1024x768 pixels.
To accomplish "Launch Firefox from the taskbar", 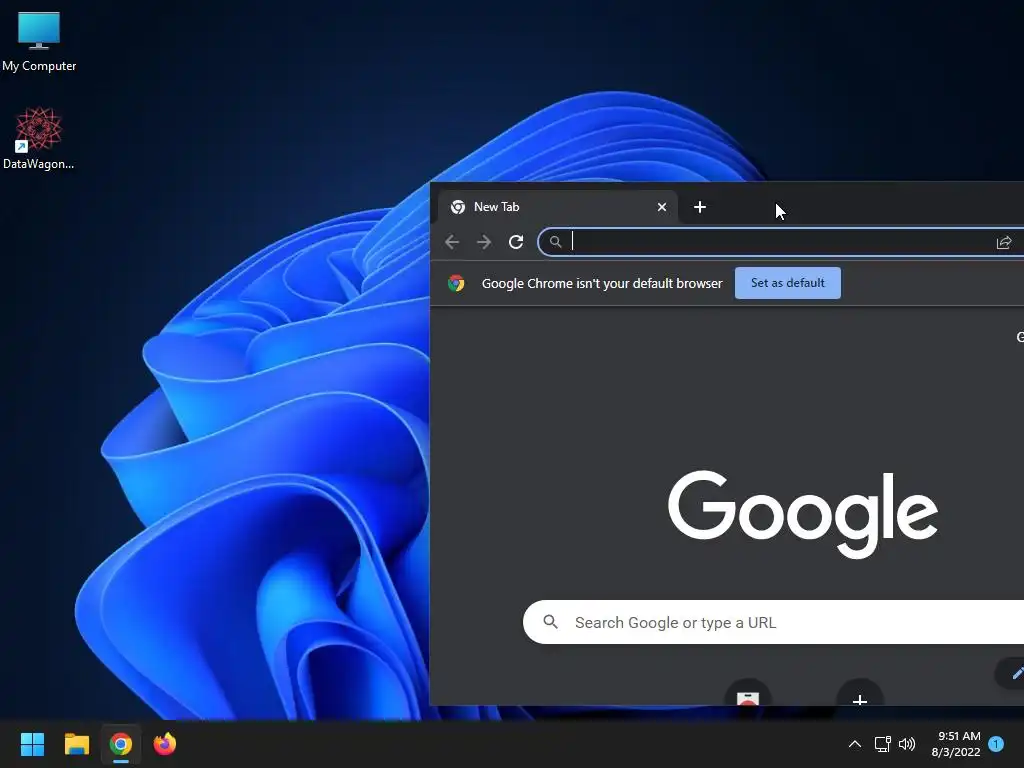I will tap(165, 744).
